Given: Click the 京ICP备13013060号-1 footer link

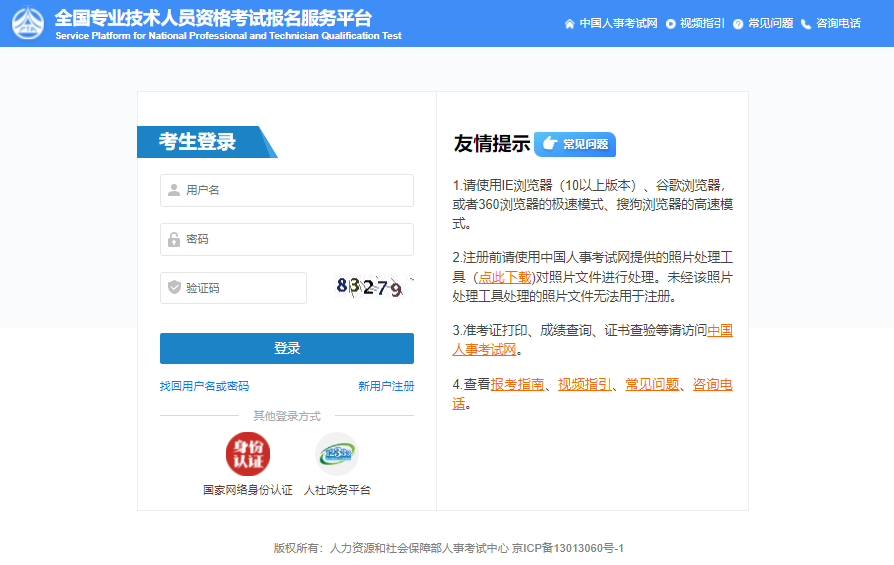Looking at the screenshot, I should [568, 548].
